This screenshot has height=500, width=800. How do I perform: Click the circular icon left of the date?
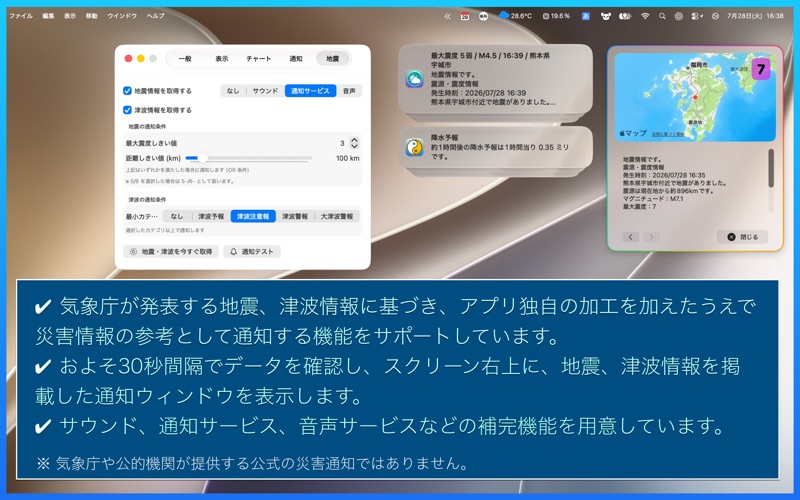click(x=715, y=16)
